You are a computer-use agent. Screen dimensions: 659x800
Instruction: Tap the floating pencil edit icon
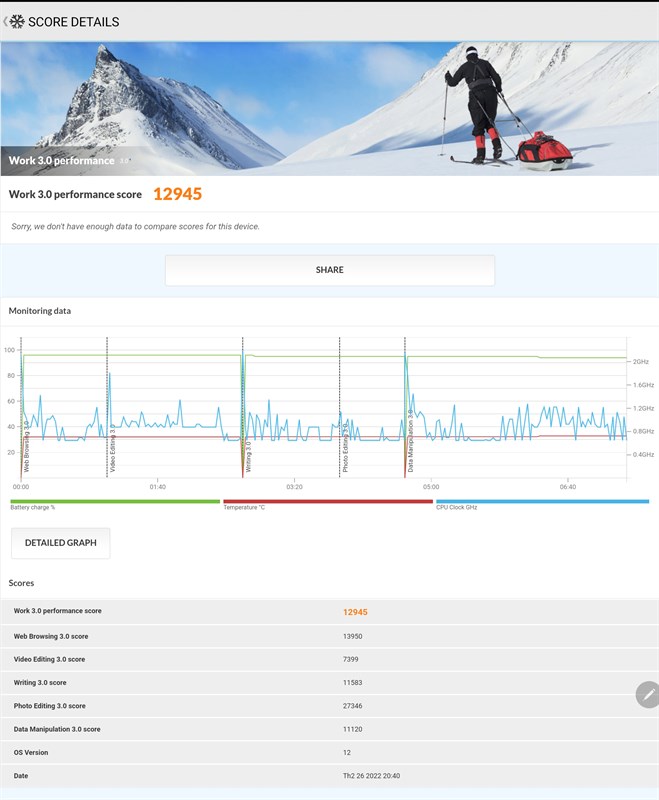tap(648, 694)
